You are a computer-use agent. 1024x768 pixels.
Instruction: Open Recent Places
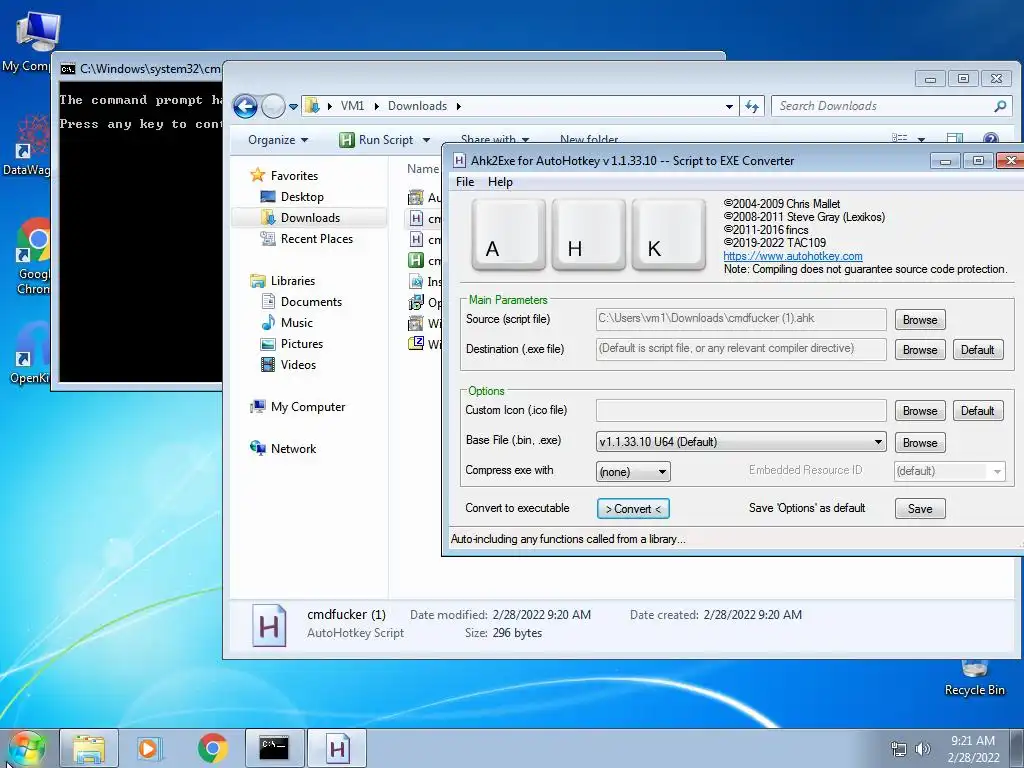click(x=316, y=239)
